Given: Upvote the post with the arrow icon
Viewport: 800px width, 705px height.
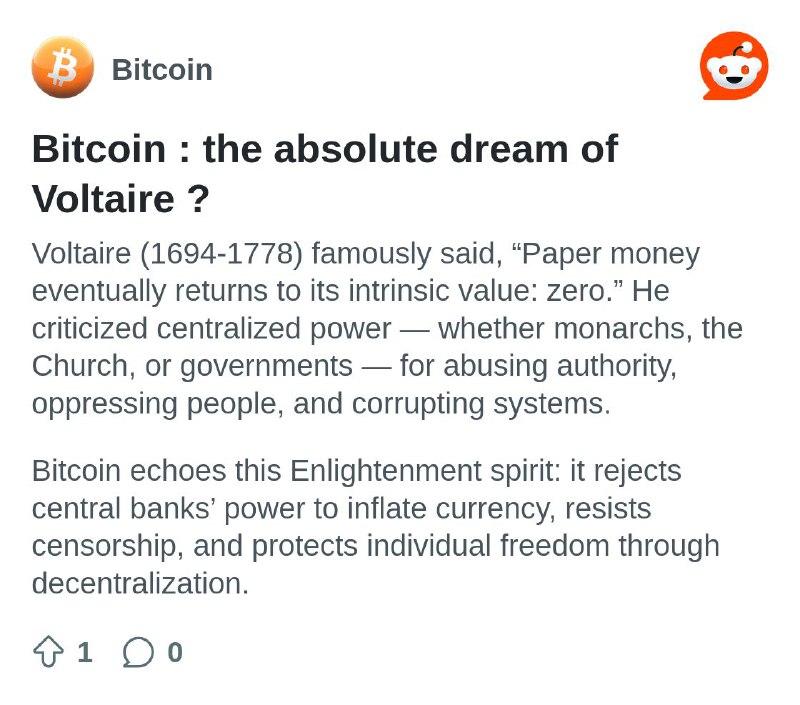Looking at the screenshot, I should coord(48,651).
